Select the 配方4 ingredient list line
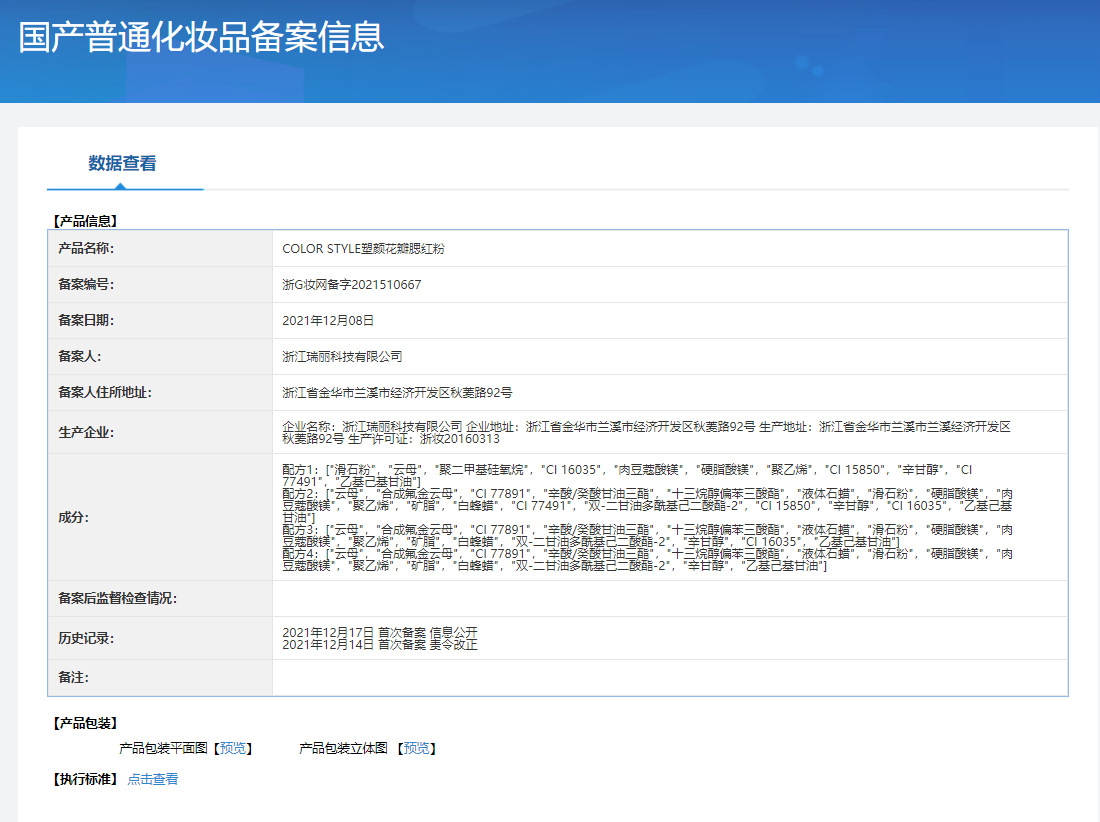This screenshot has height=822, width=1100. pos(648,560)
